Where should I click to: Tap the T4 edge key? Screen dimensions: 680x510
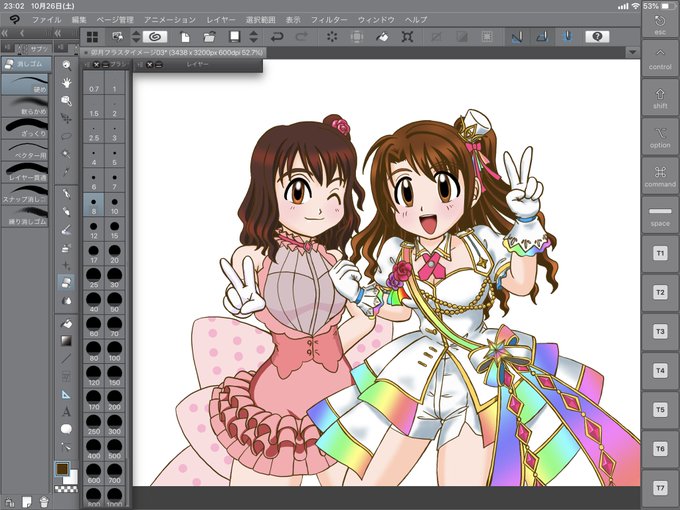tap(660, 370)
